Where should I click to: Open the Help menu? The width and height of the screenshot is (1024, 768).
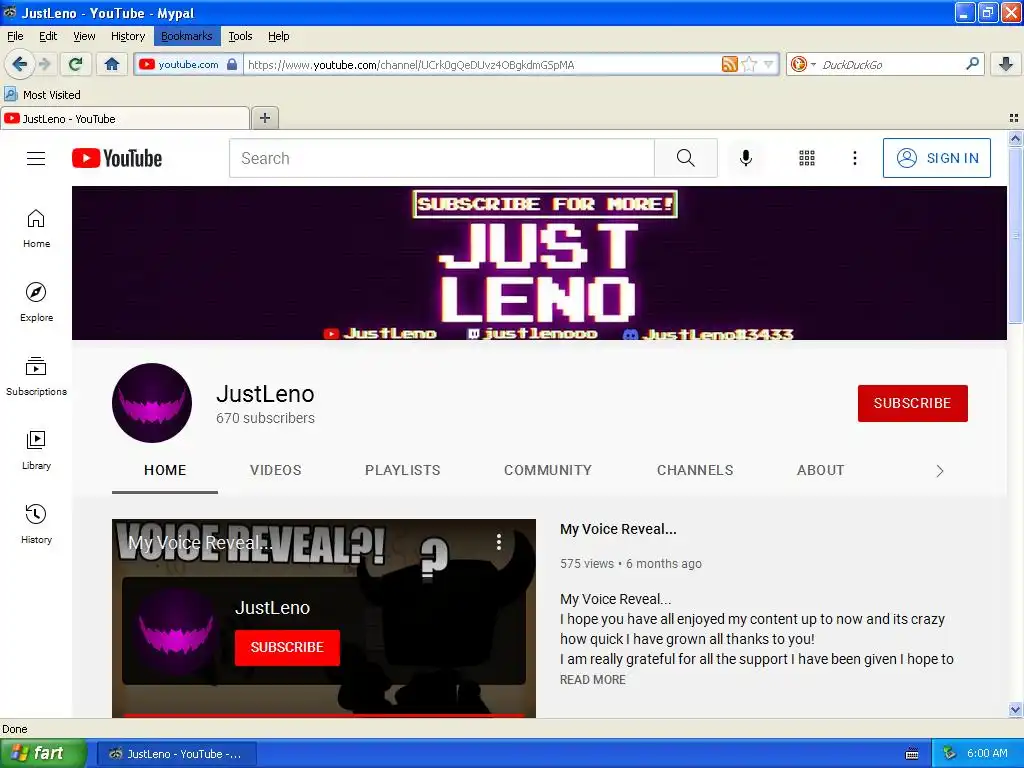pos(279,36)
